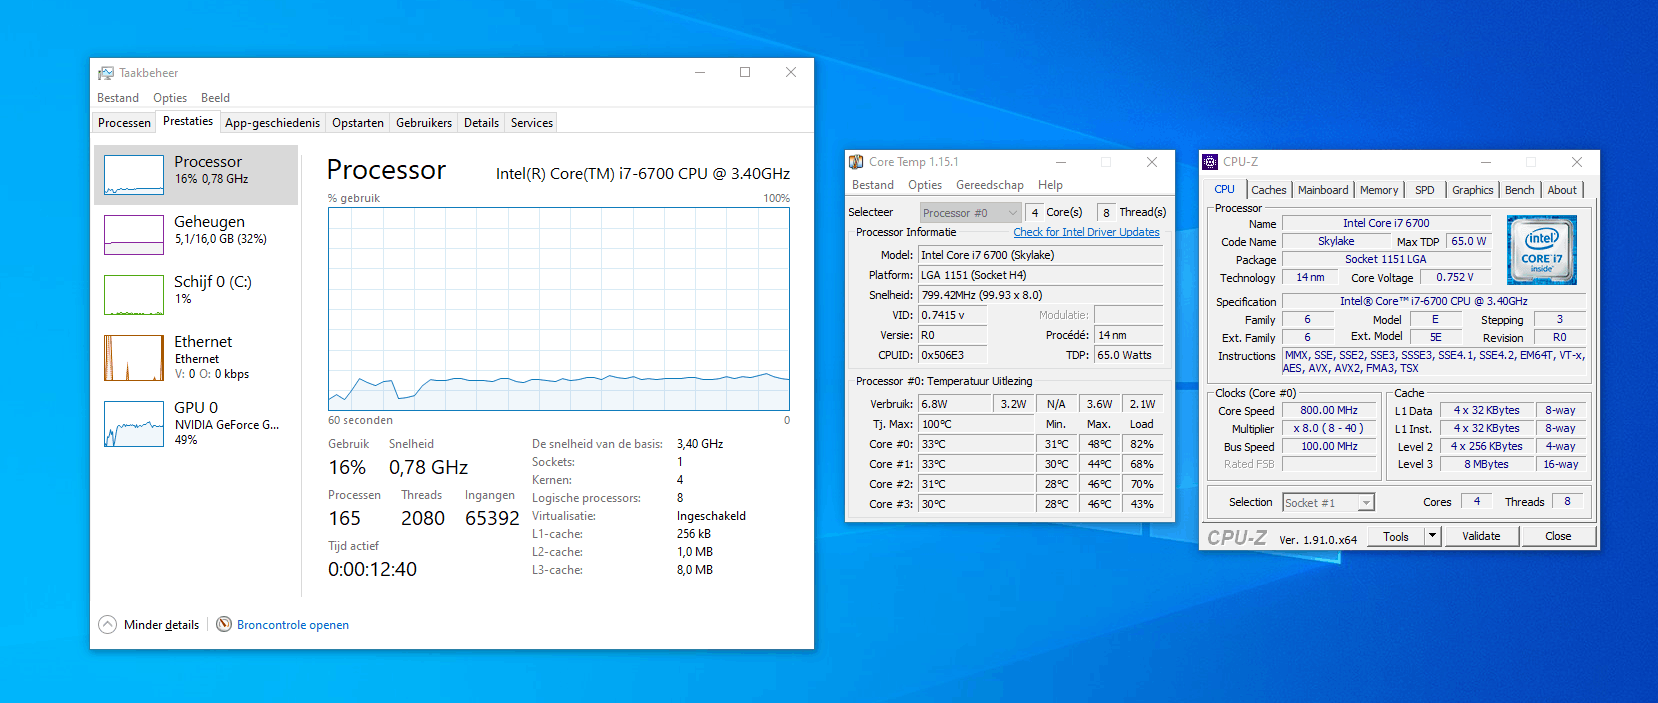
Task: Maximize the Taakbeheer window
Action: pyautogui.click(x=745, y=73)
